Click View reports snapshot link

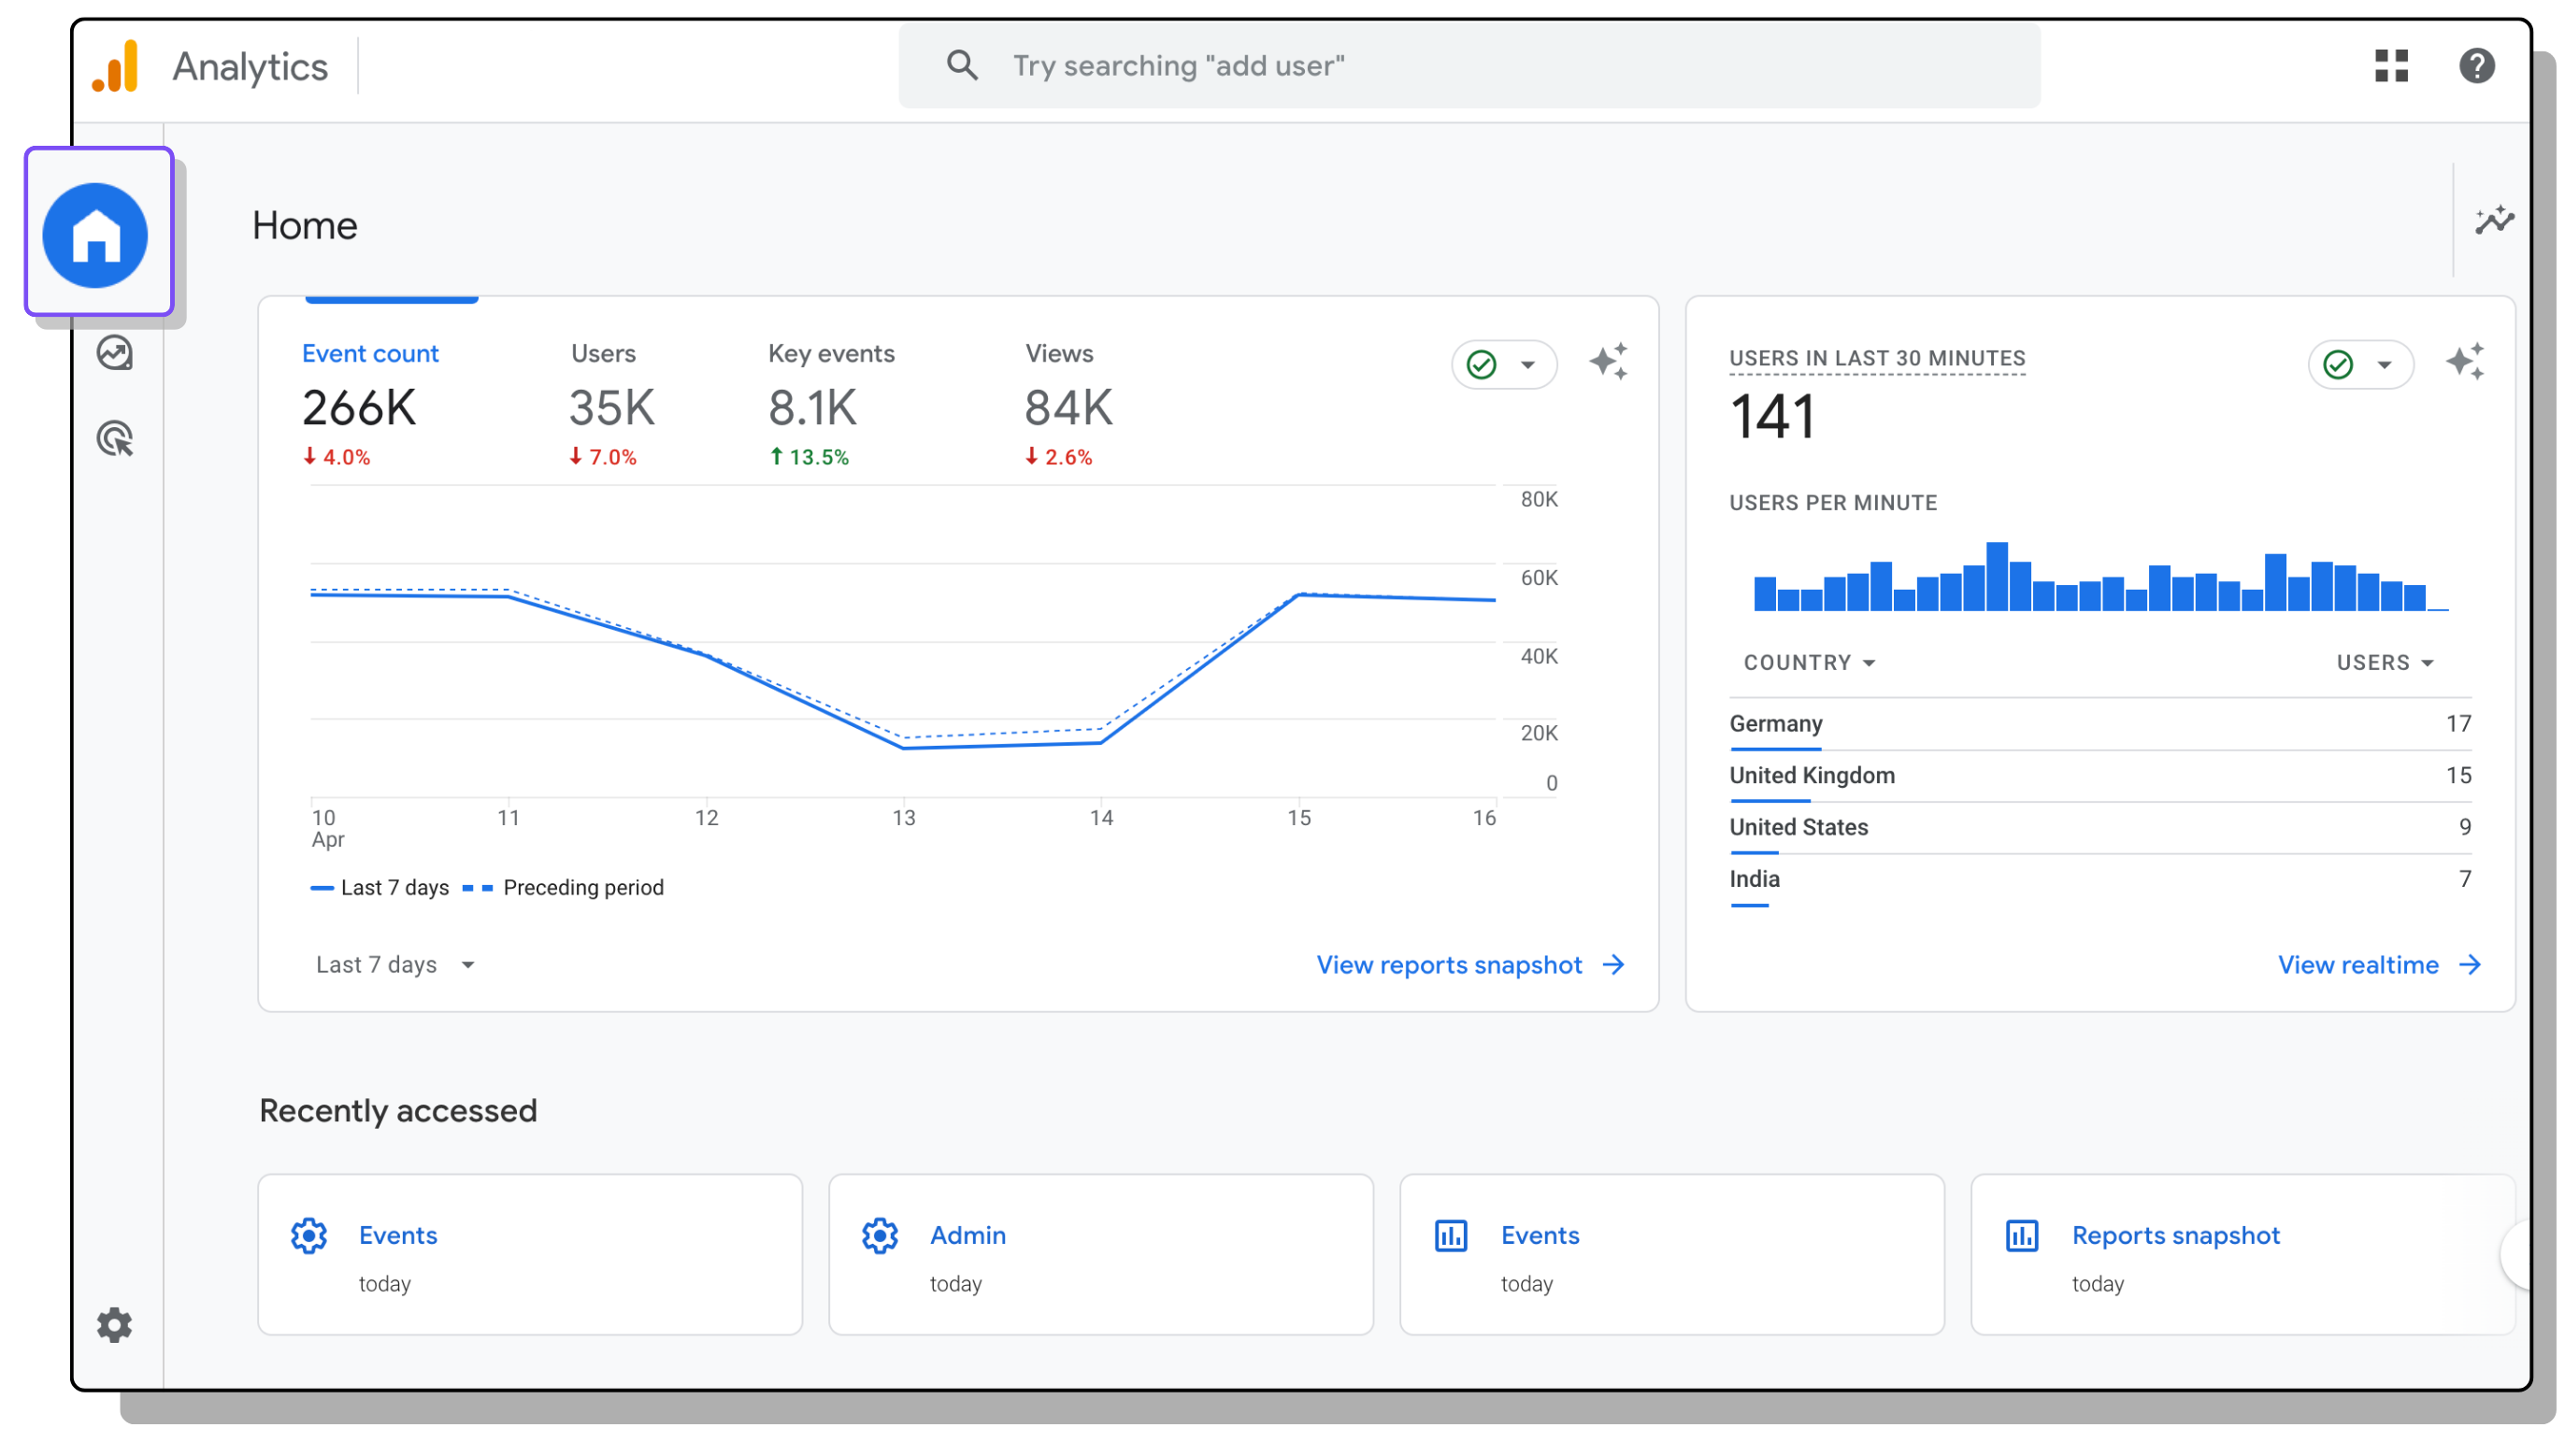[1468, 964]
